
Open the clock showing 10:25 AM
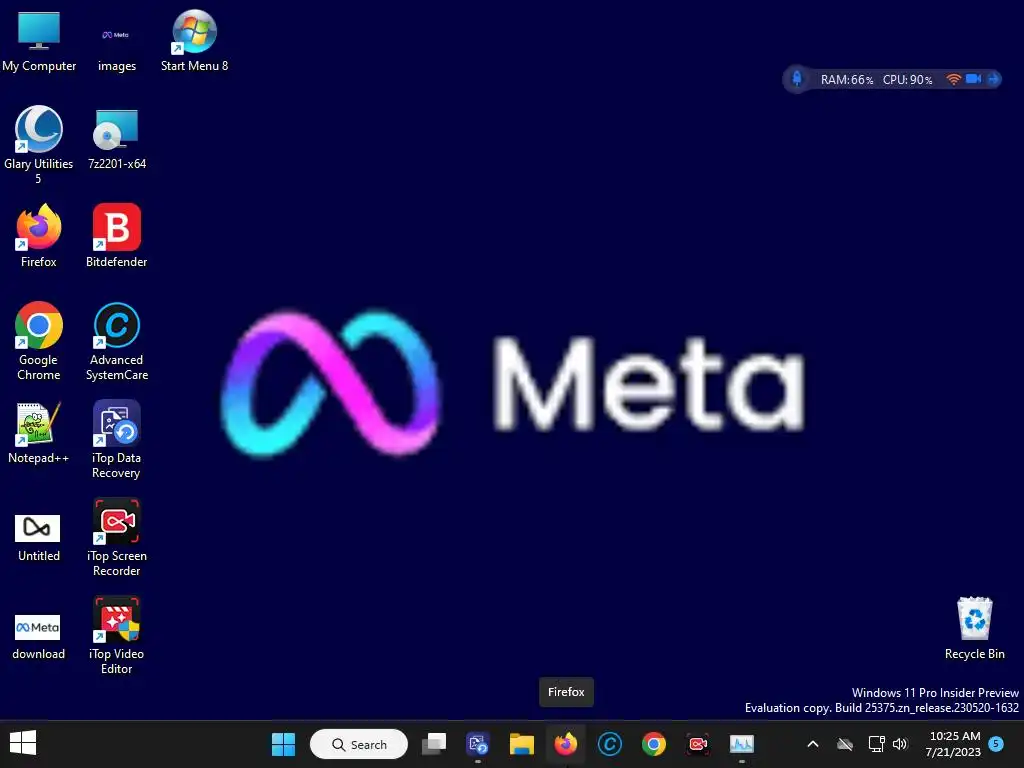(953, 744)
